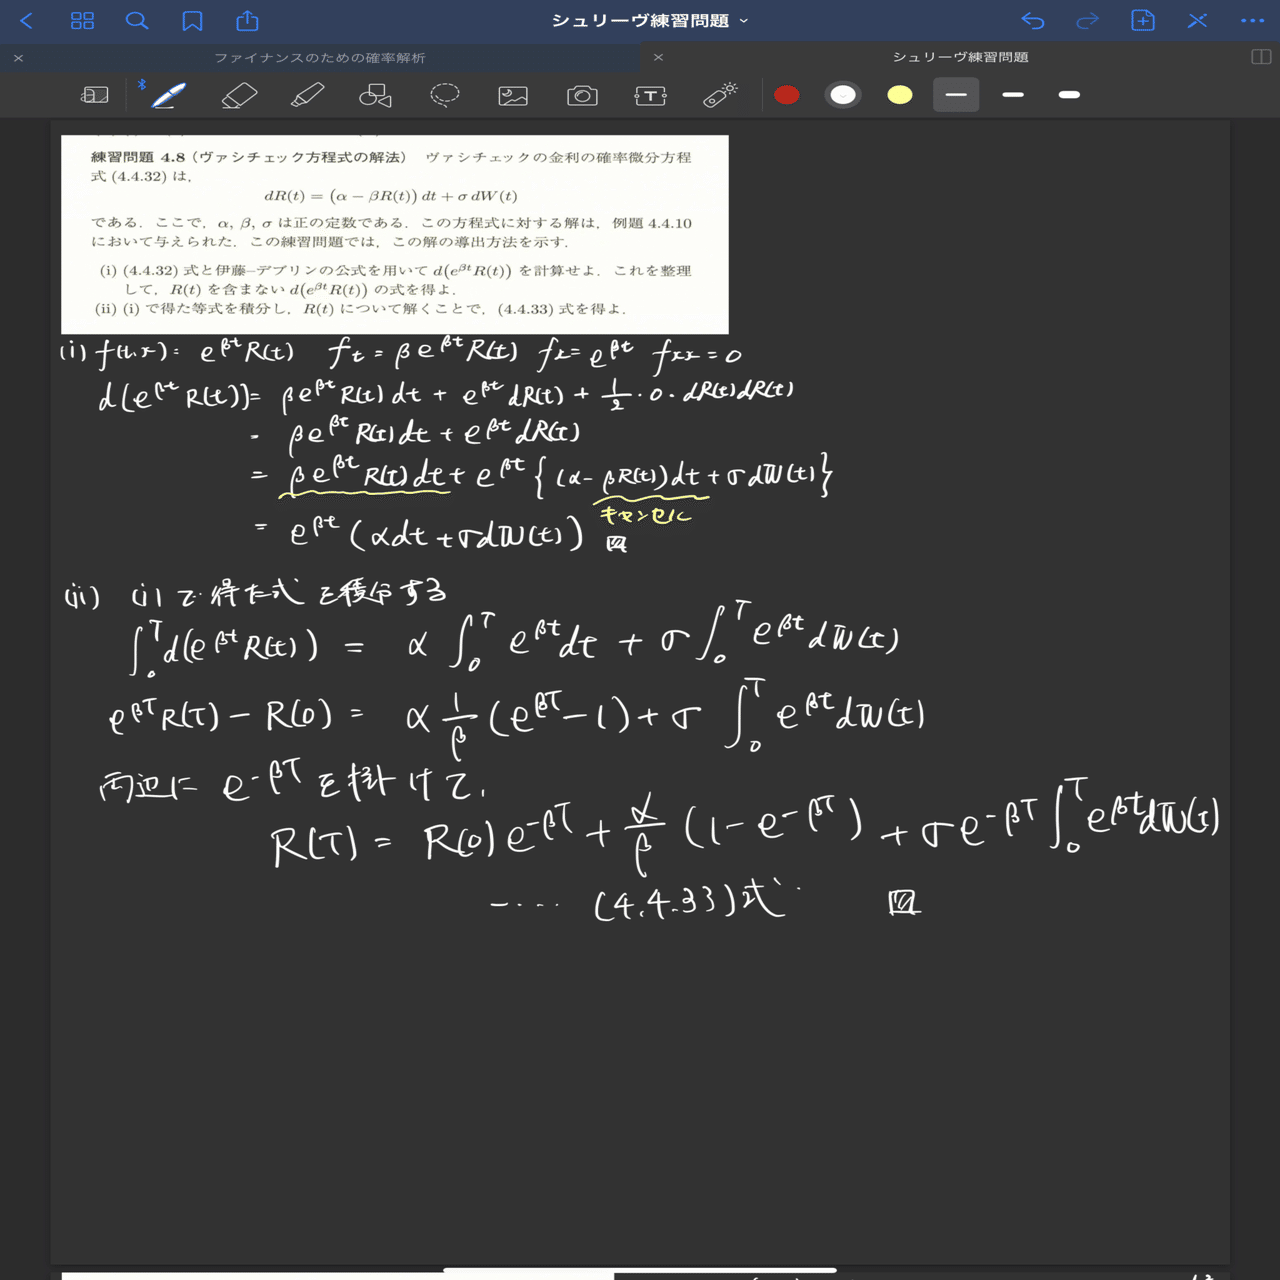Select the Laser pointer tool
The width and height of the screenshot is (1280, 1280).
[x=720, y=95]
